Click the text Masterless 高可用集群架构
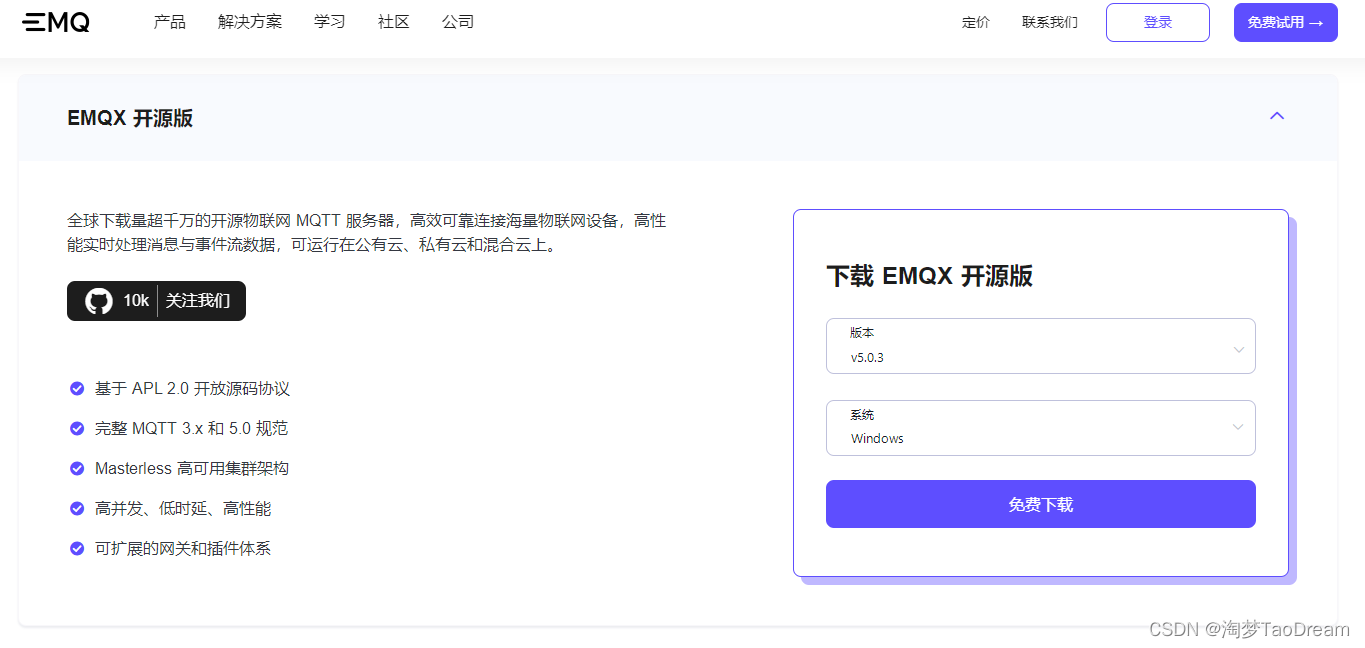Image resolution: width=1365 pixels, height=648 pixels. pyautogui.click(x=192, y=468)
